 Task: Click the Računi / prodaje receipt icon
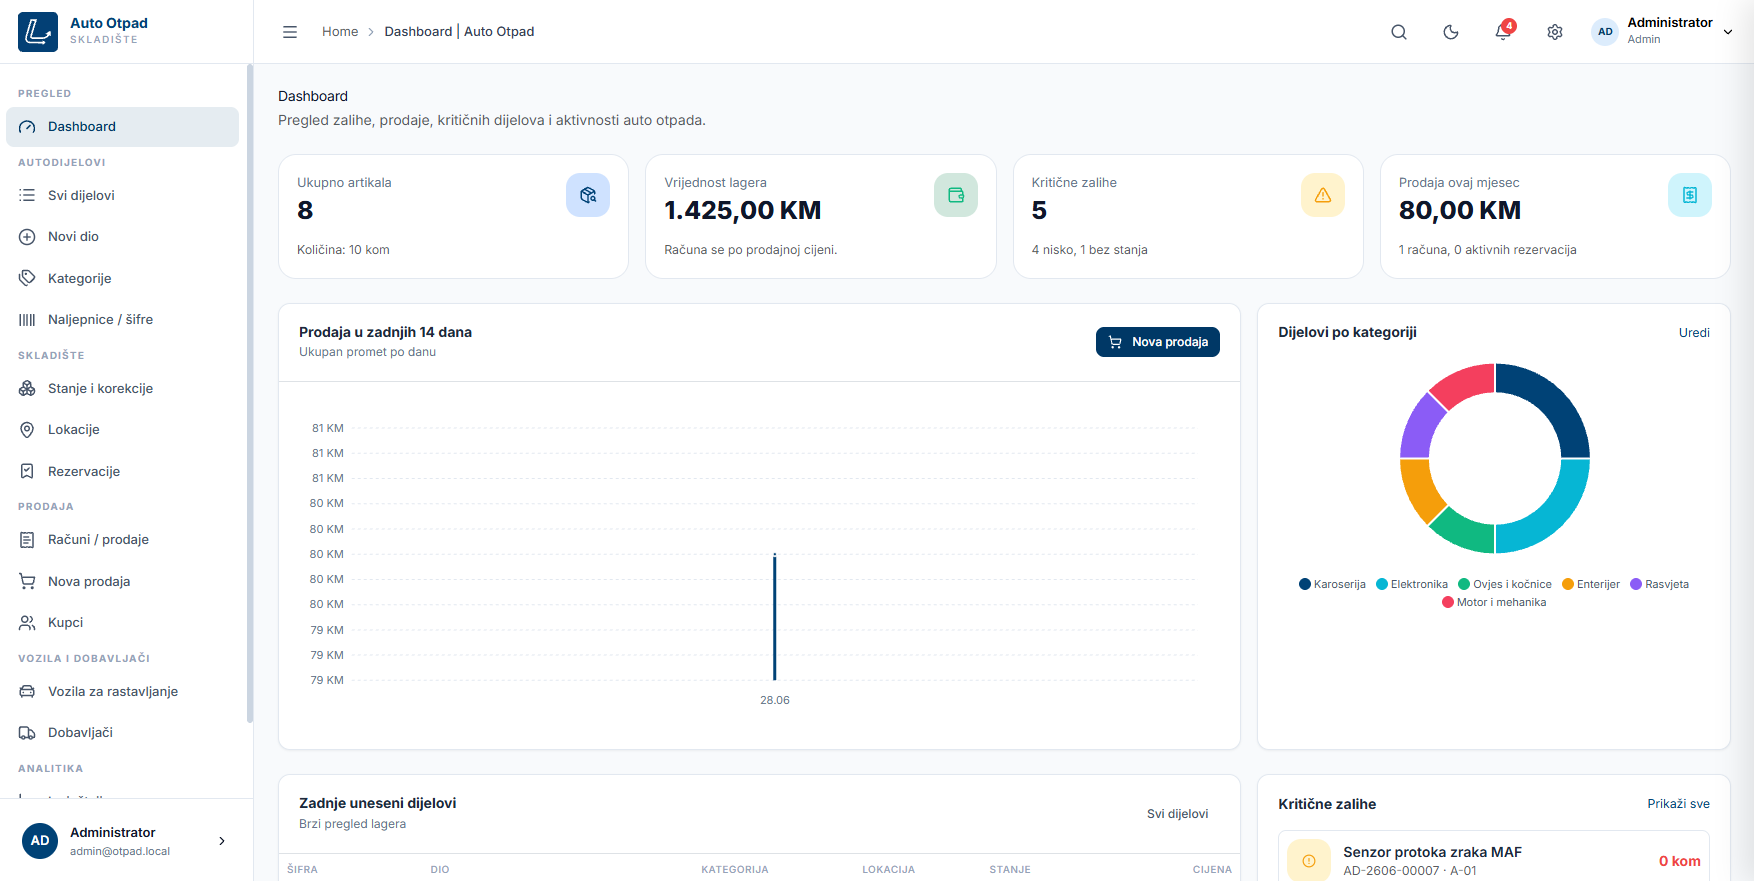27,540
